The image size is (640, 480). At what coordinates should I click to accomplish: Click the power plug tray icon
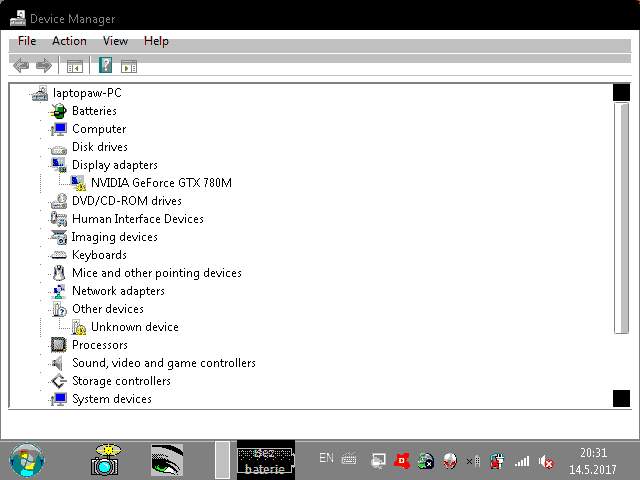click(x=497, y=461)
